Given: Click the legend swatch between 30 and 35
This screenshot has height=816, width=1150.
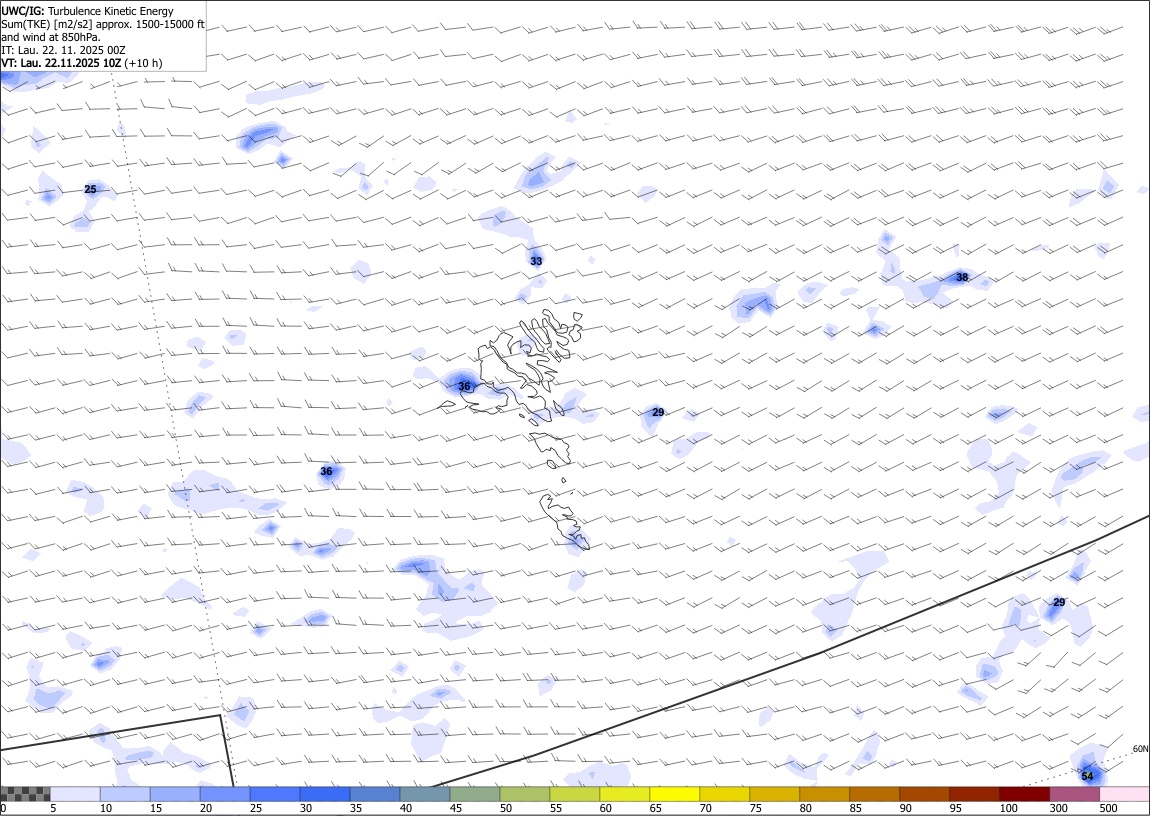Looking at the screenshot, I should click(325, 794).
